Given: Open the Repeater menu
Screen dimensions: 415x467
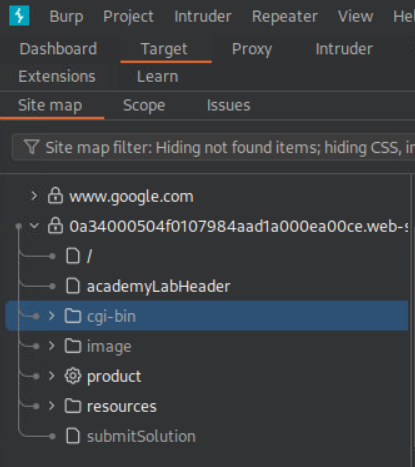Looking at the screenshot, I should click(x=285, y=16).
